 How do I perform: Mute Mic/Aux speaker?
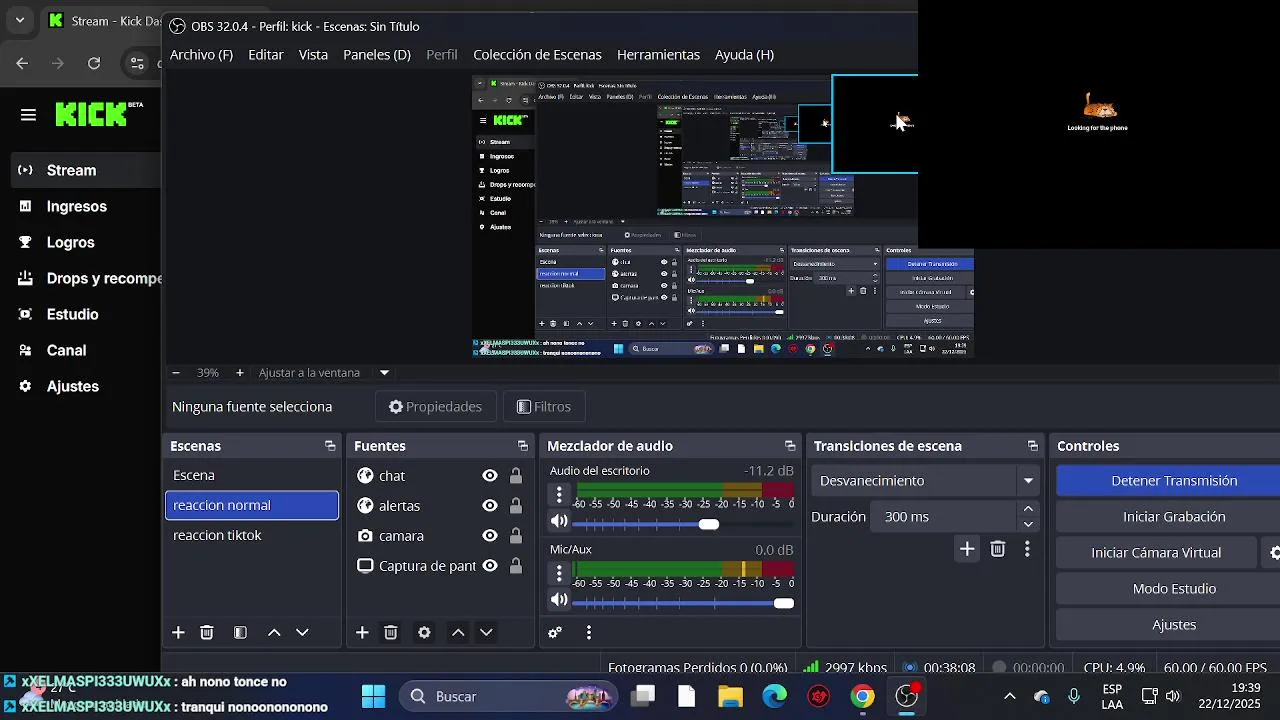pos(559,600)
